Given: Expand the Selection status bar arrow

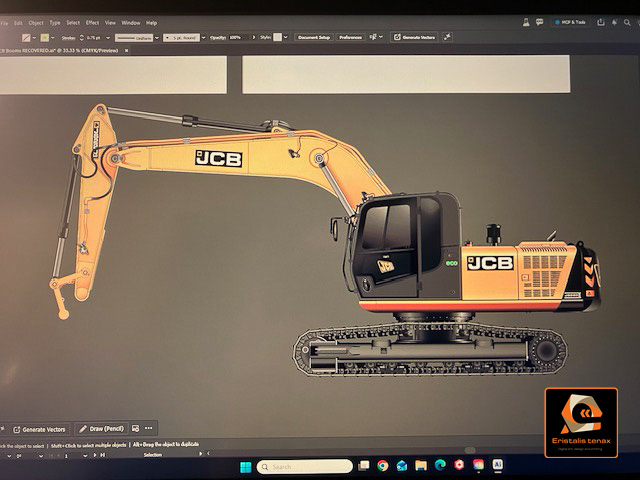Looking at the screenshot, I should click(200, 453).
